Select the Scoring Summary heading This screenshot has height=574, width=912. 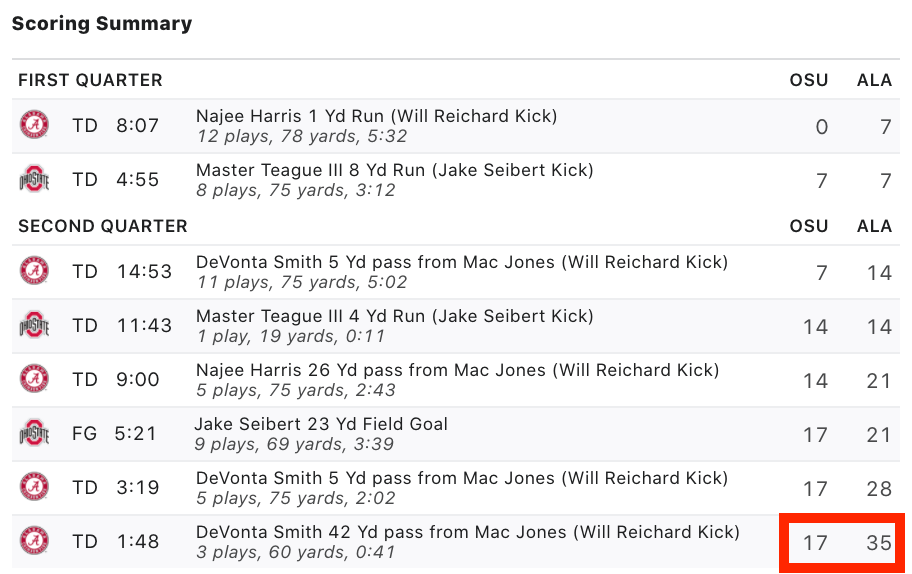tap(102, 24)
